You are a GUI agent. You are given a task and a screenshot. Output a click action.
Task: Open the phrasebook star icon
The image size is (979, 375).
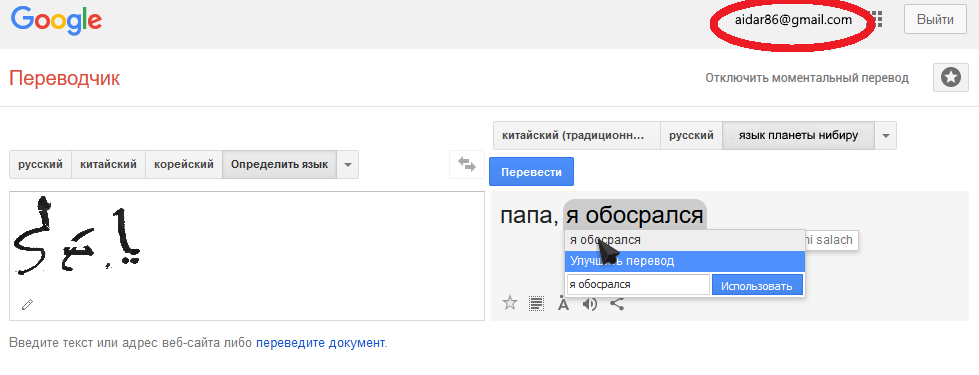(951, 78)
